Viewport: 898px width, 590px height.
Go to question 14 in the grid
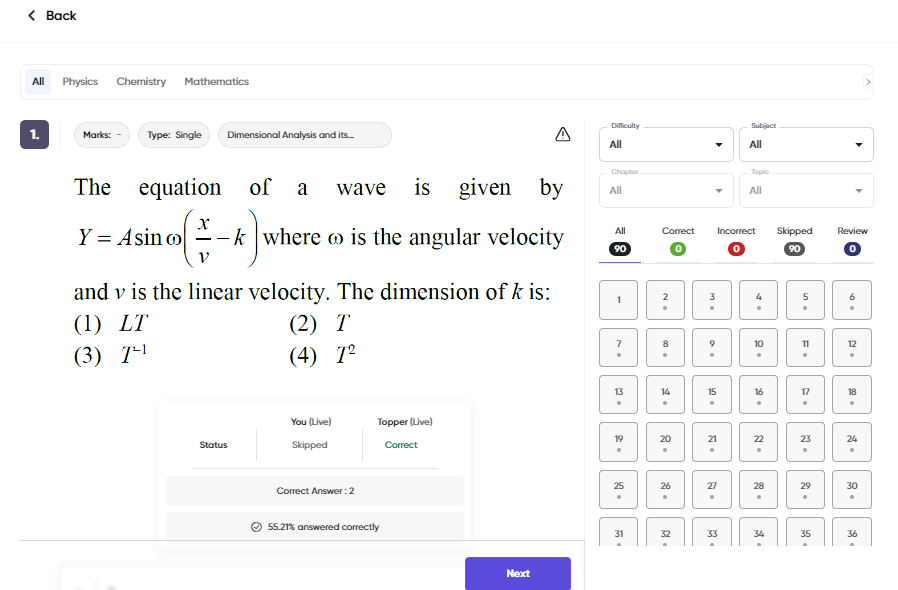click(665, 395)
